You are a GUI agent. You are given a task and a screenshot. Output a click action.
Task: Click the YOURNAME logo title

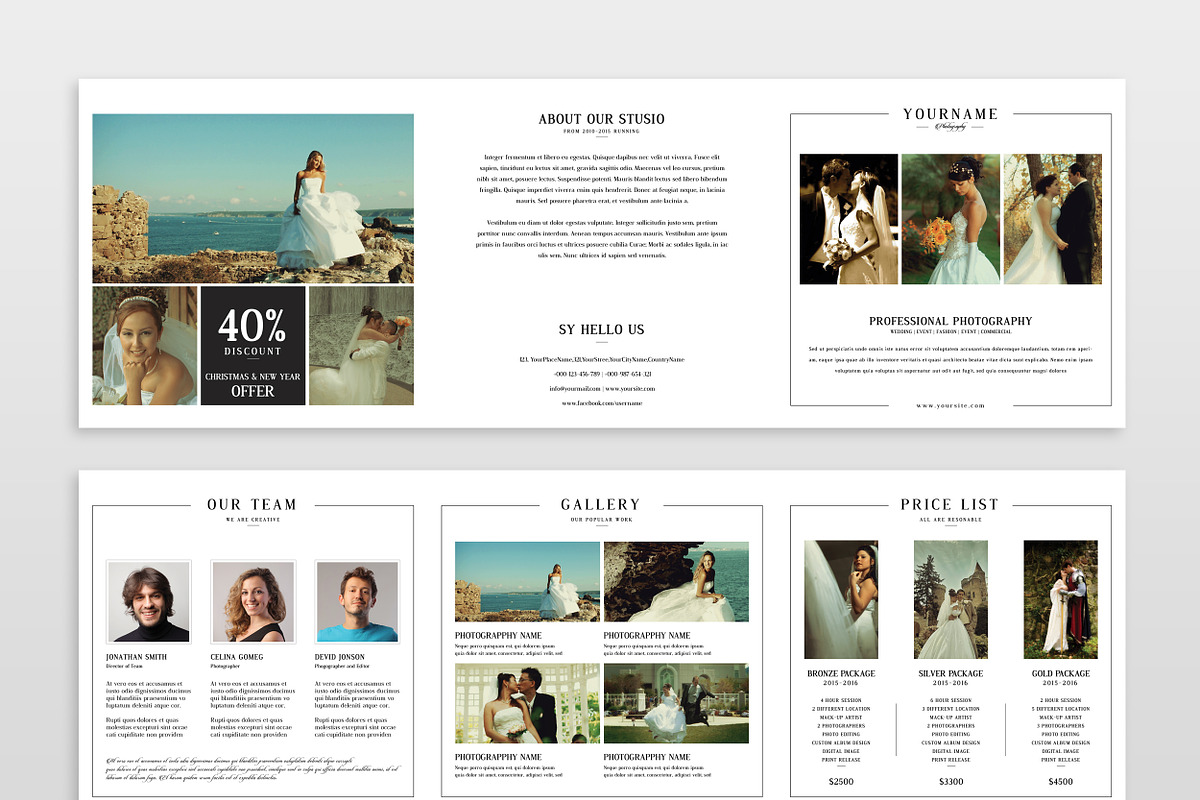[950, 114]
